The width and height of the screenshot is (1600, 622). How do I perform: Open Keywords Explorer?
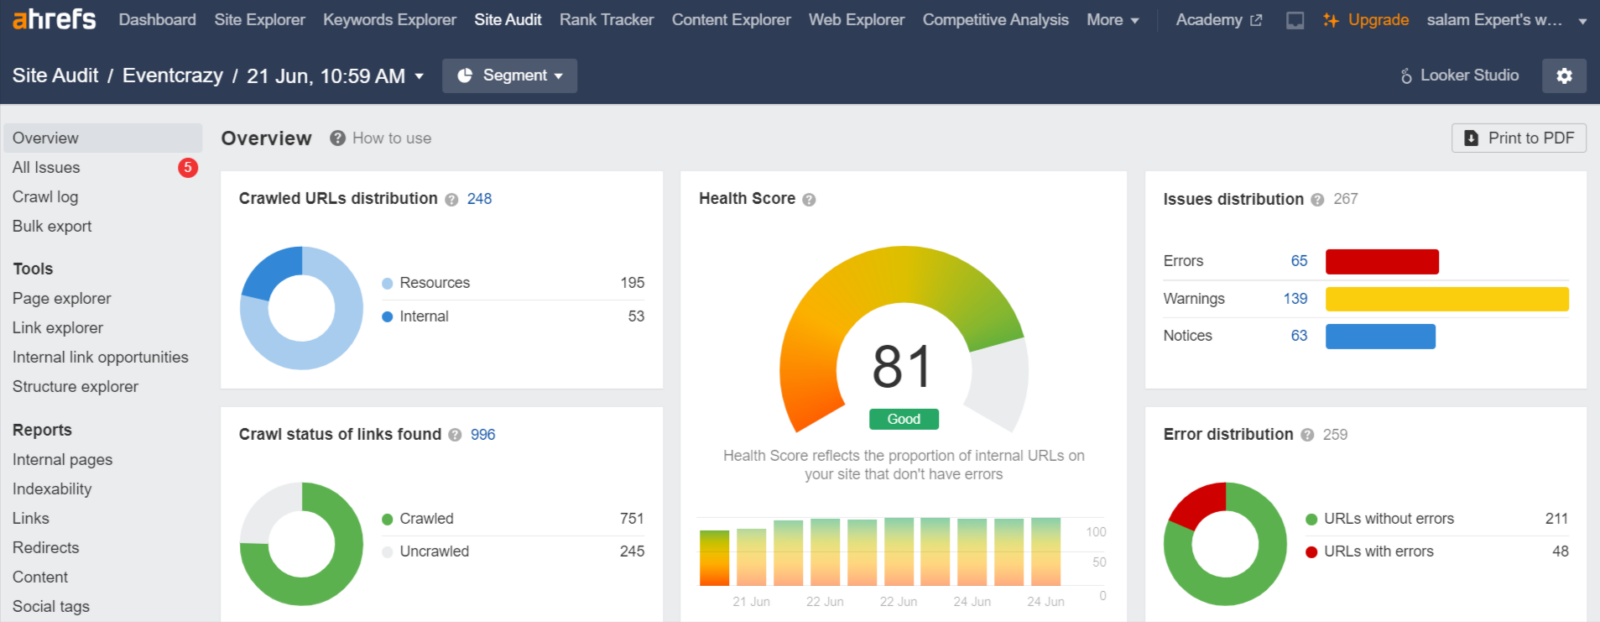(389, 20)
